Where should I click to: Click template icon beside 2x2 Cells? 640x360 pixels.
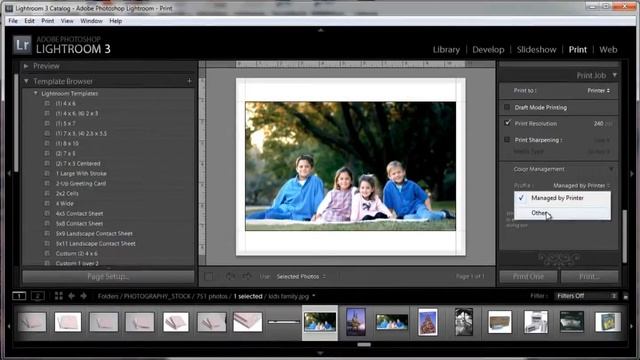pyautogui.click(x=47, y=193)
